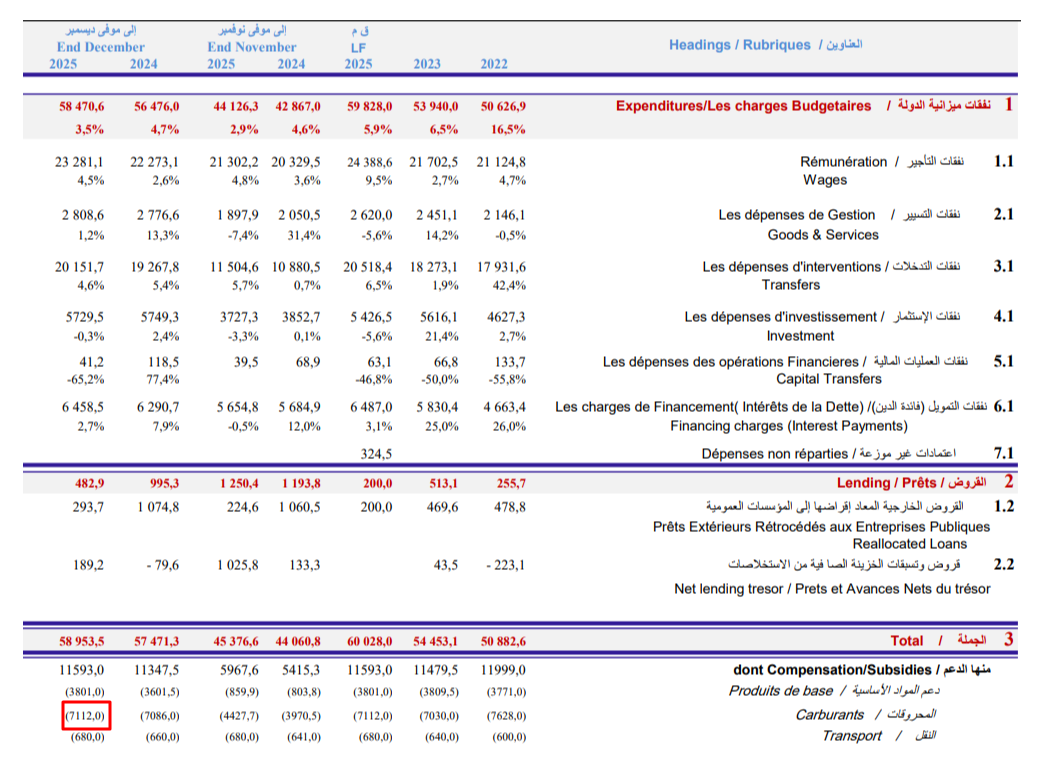Click the 'Reallocated Loans' label
The image size is (1040, 776).
pos(909,544)
